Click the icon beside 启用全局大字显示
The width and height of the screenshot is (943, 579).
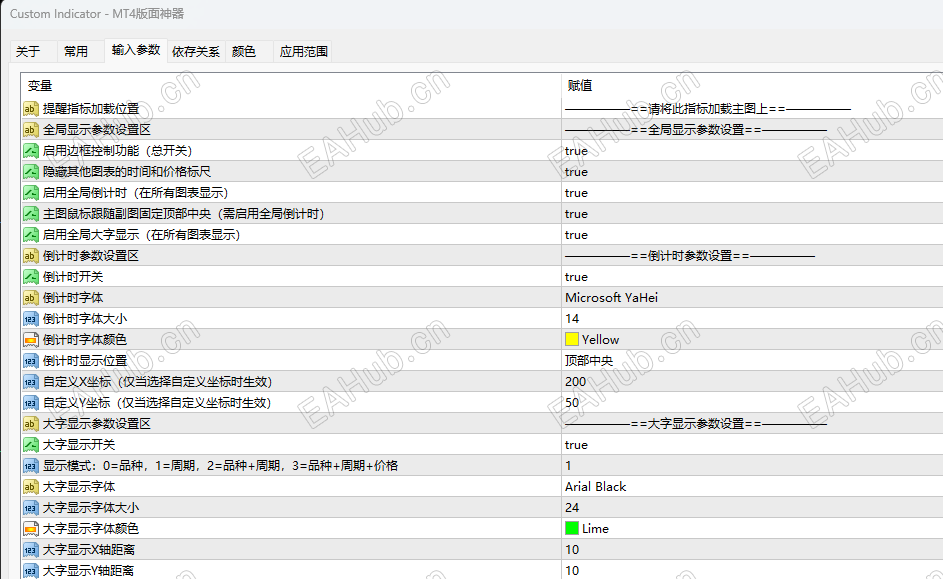click(x=31, y=235)
